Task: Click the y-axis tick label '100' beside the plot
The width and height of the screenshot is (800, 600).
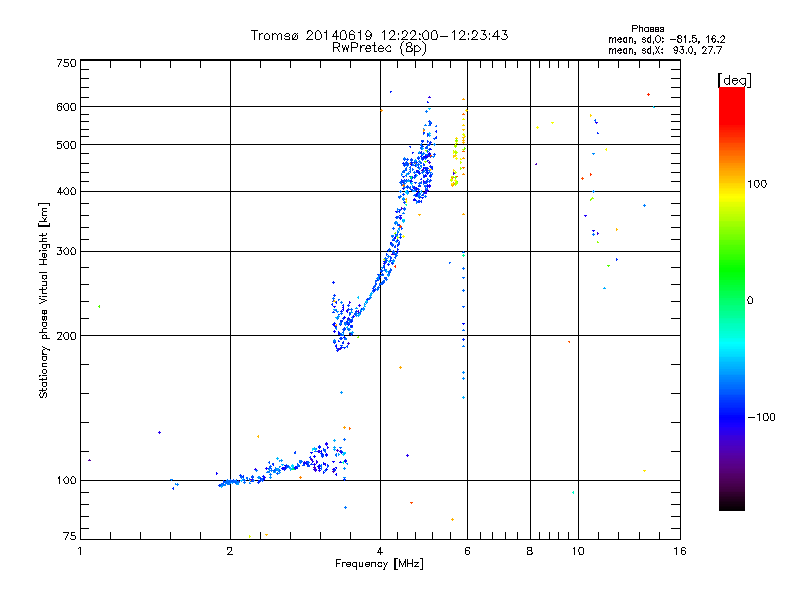Action: [x=67, y=481]
